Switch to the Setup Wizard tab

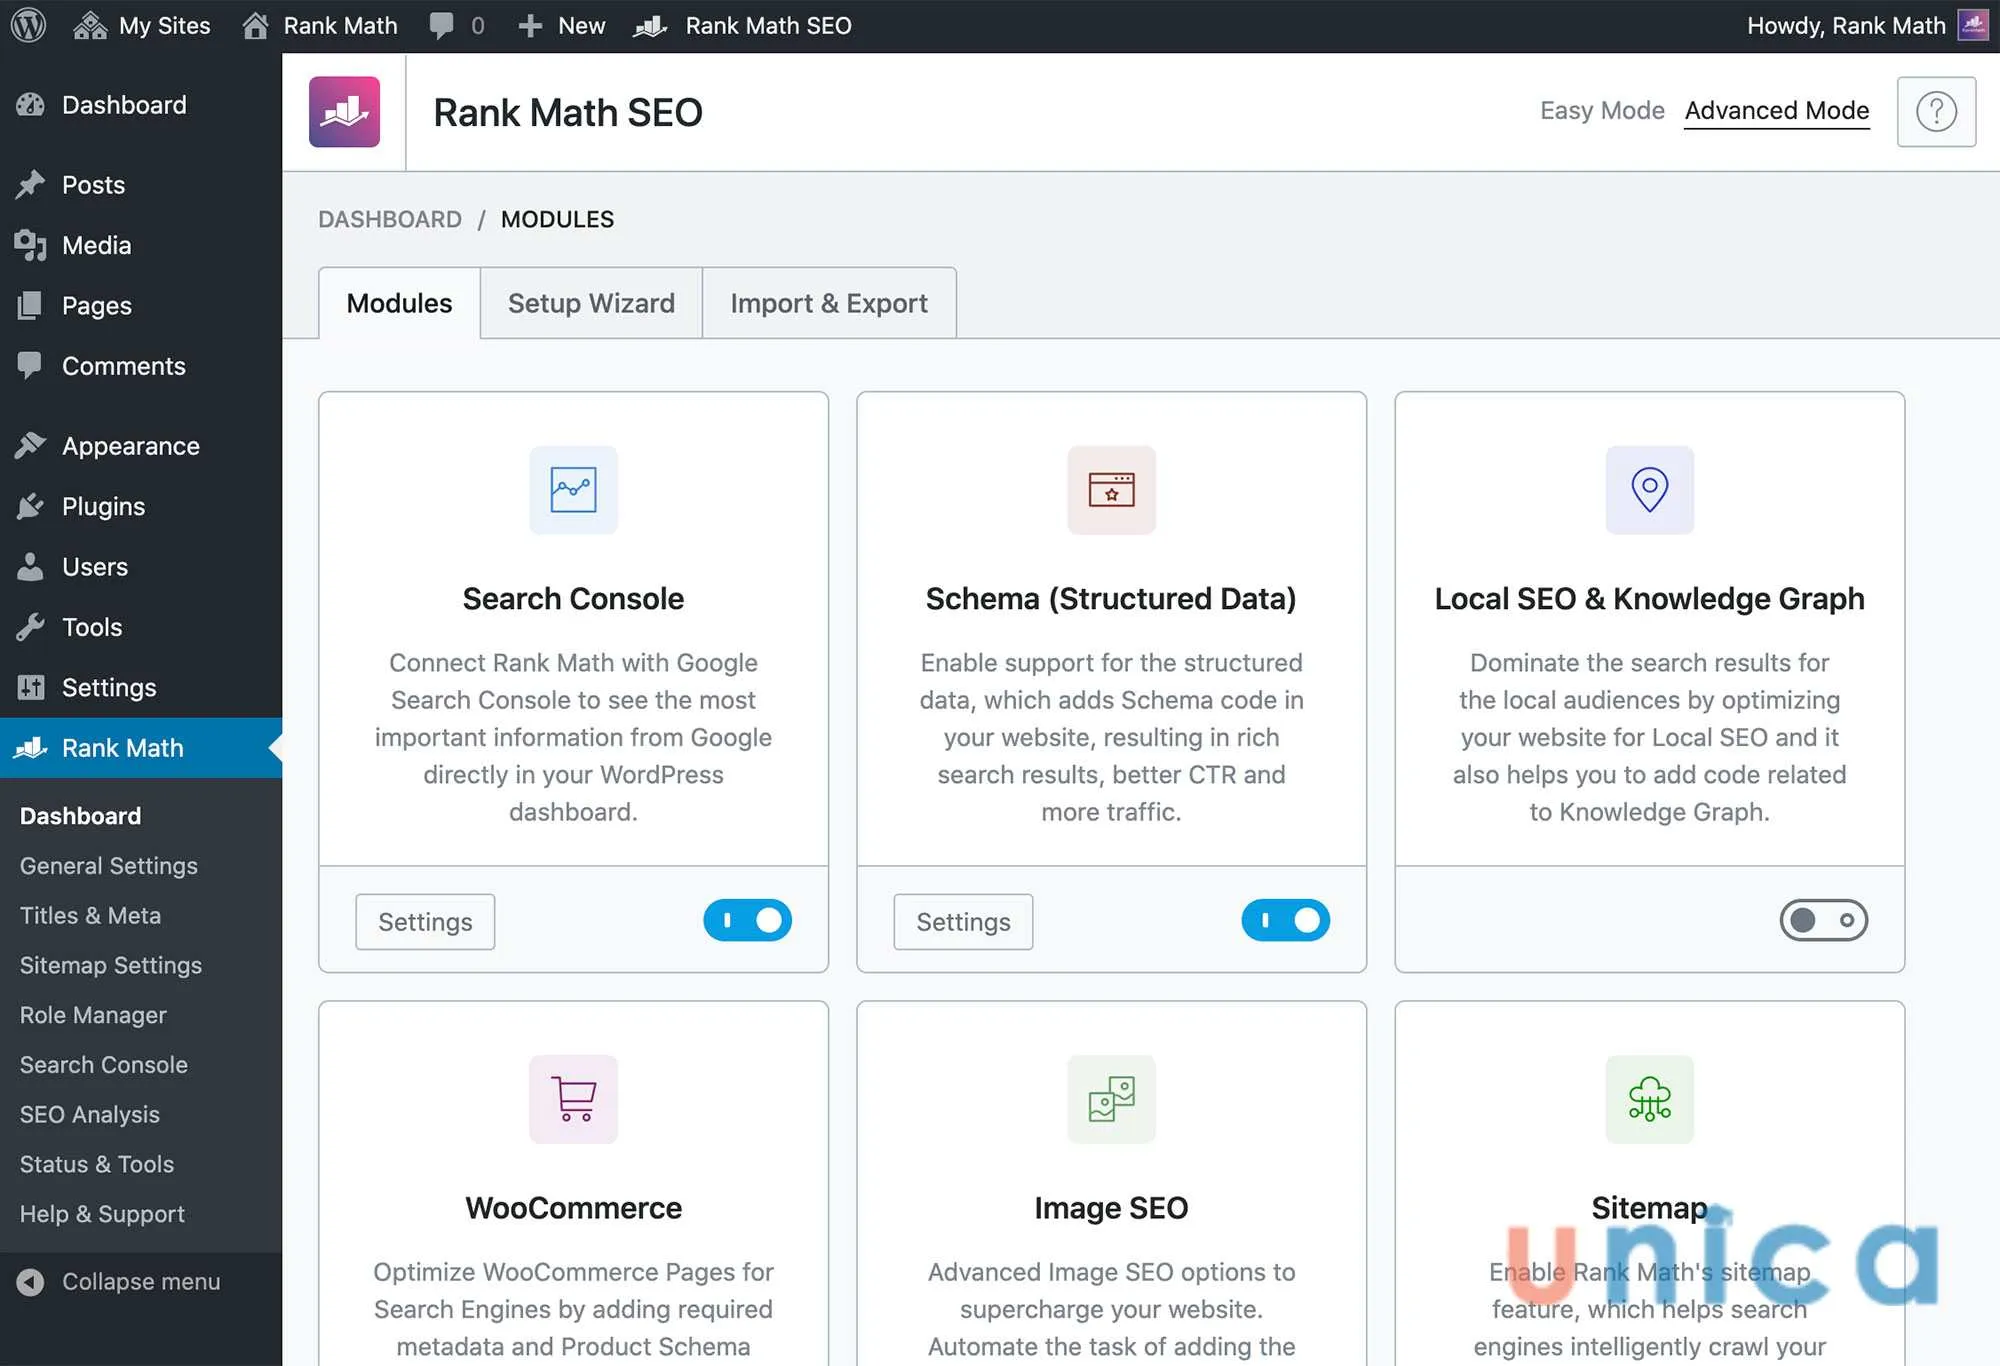pyautogui.click(x=591, y=303)
